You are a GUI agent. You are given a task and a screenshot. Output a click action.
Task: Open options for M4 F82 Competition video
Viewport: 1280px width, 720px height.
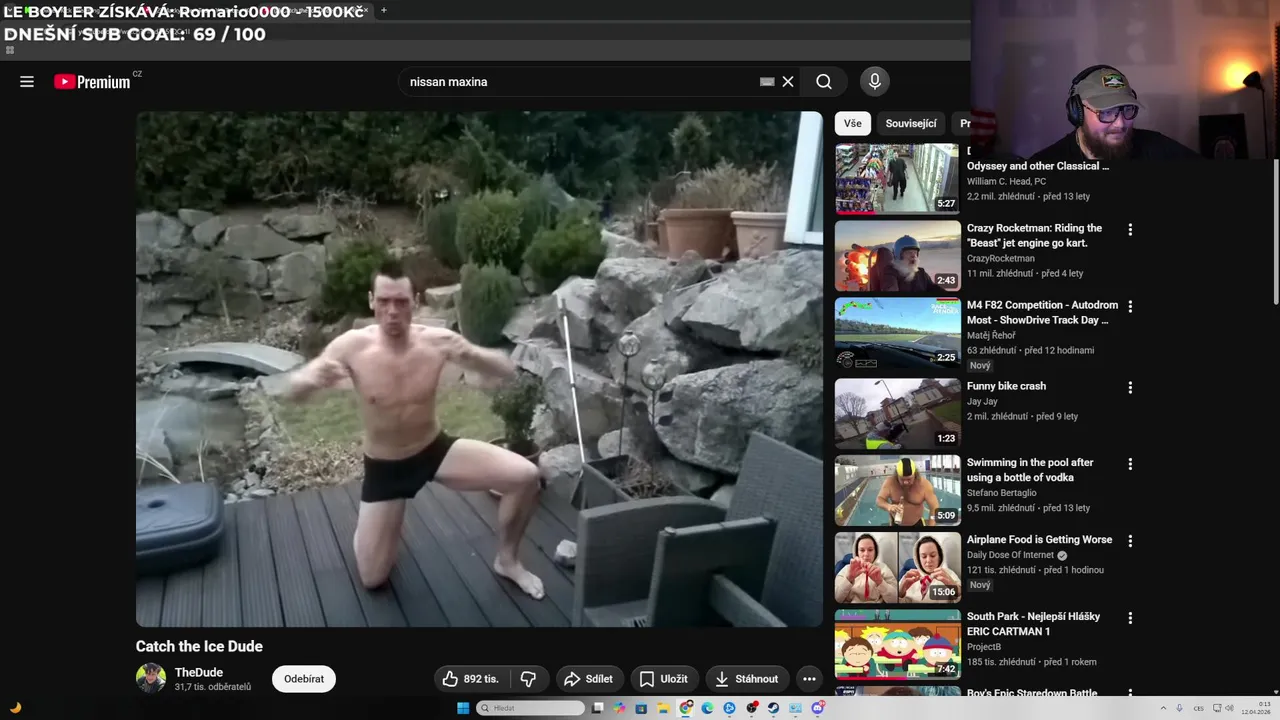pyautogui.click(x=1130, y=307)
